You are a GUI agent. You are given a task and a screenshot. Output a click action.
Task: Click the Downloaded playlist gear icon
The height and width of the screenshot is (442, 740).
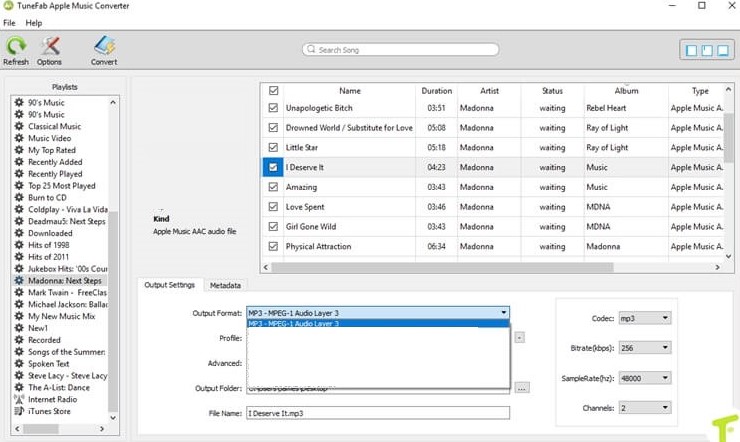point(19,233)
